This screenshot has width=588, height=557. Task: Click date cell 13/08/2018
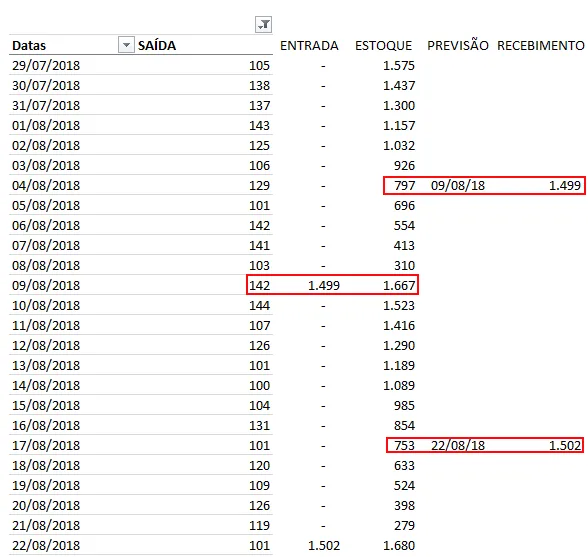point(46,365)
